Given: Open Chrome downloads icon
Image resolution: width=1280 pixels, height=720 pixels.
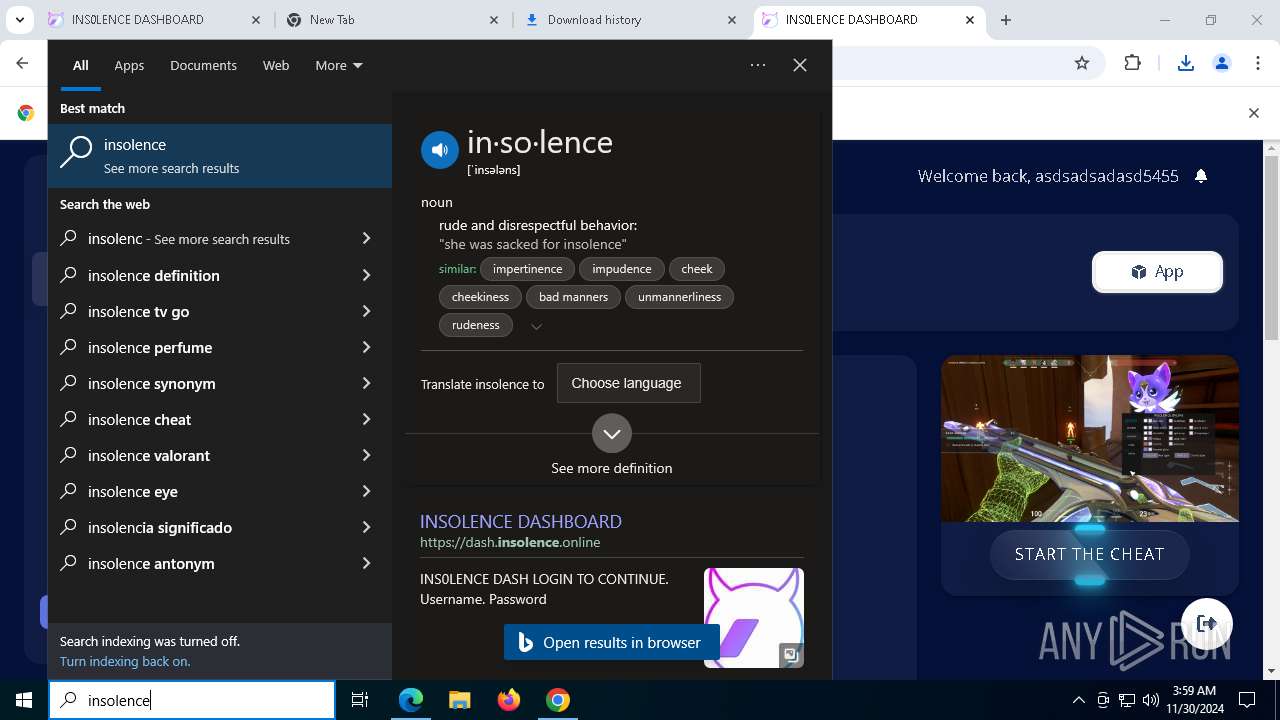Looking at the screenshot, I should (1186, 63).
